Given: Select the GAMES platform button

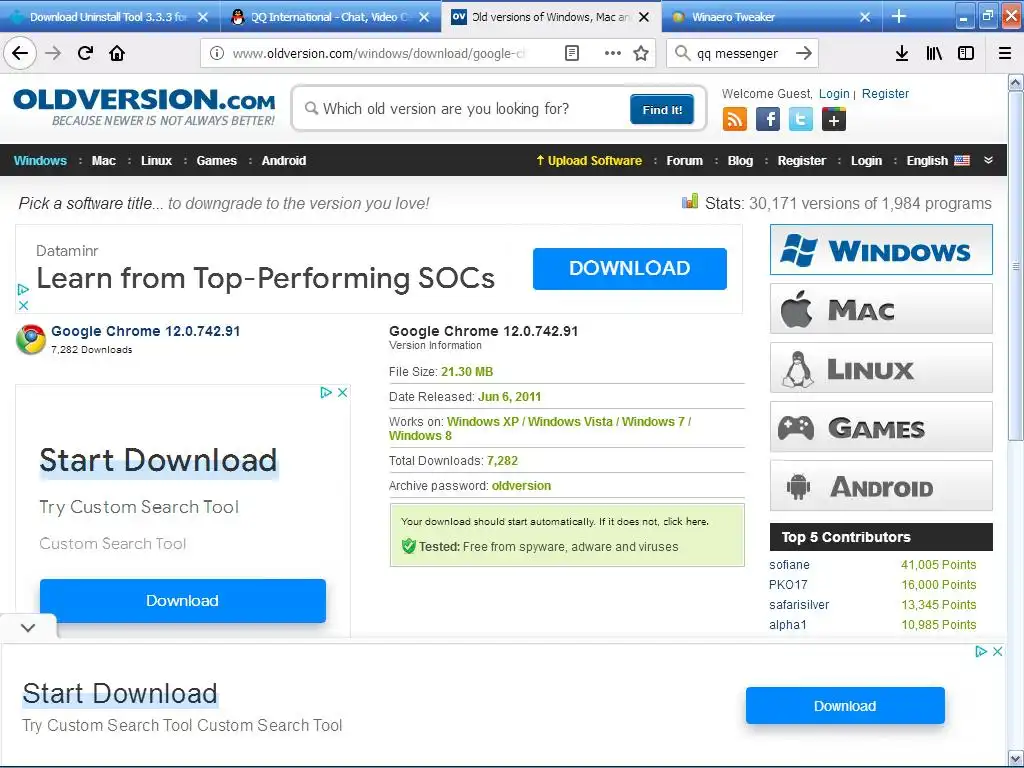Looking at the screenshot, I should (881, 427).
